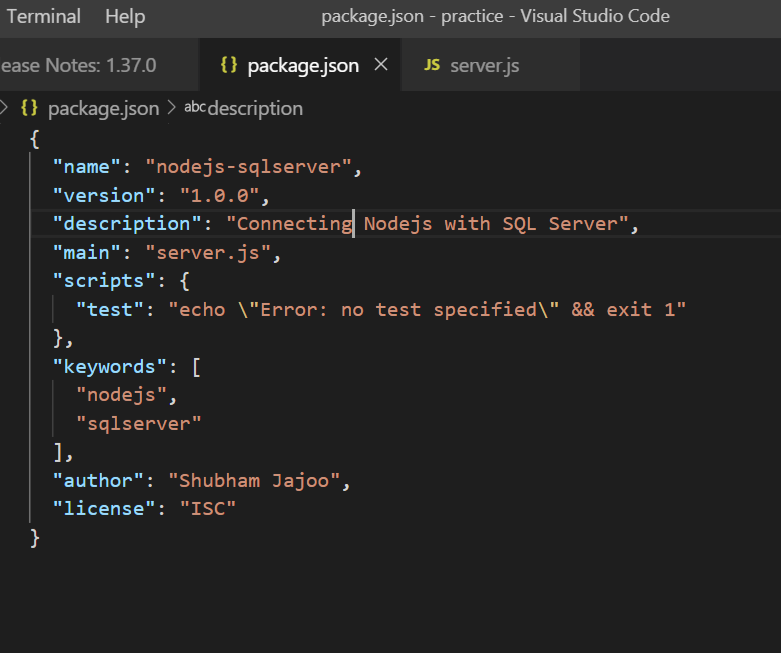The height and width of the screenshot is (653, 781).
Task: Open the Terminal menu
Action: tap(44, 16)
